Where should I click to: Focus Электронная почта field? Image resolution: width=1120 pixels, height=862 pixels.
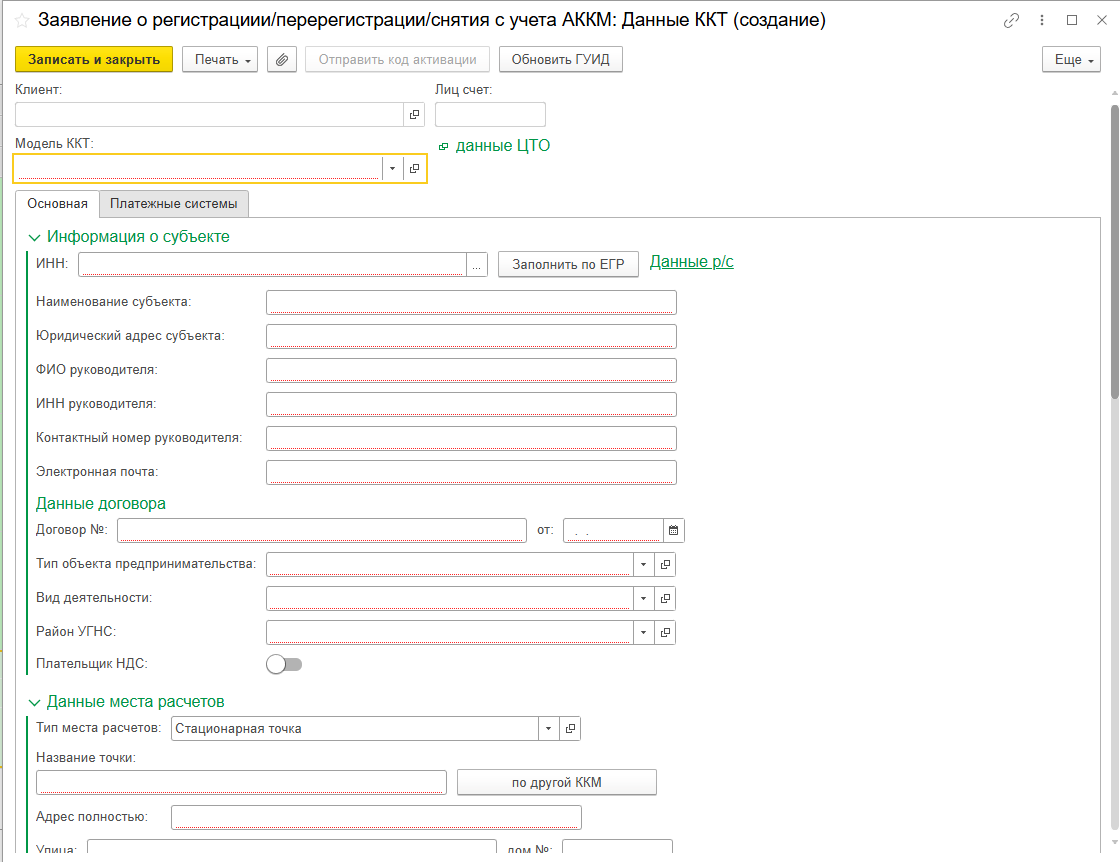(x=471, y=472)
